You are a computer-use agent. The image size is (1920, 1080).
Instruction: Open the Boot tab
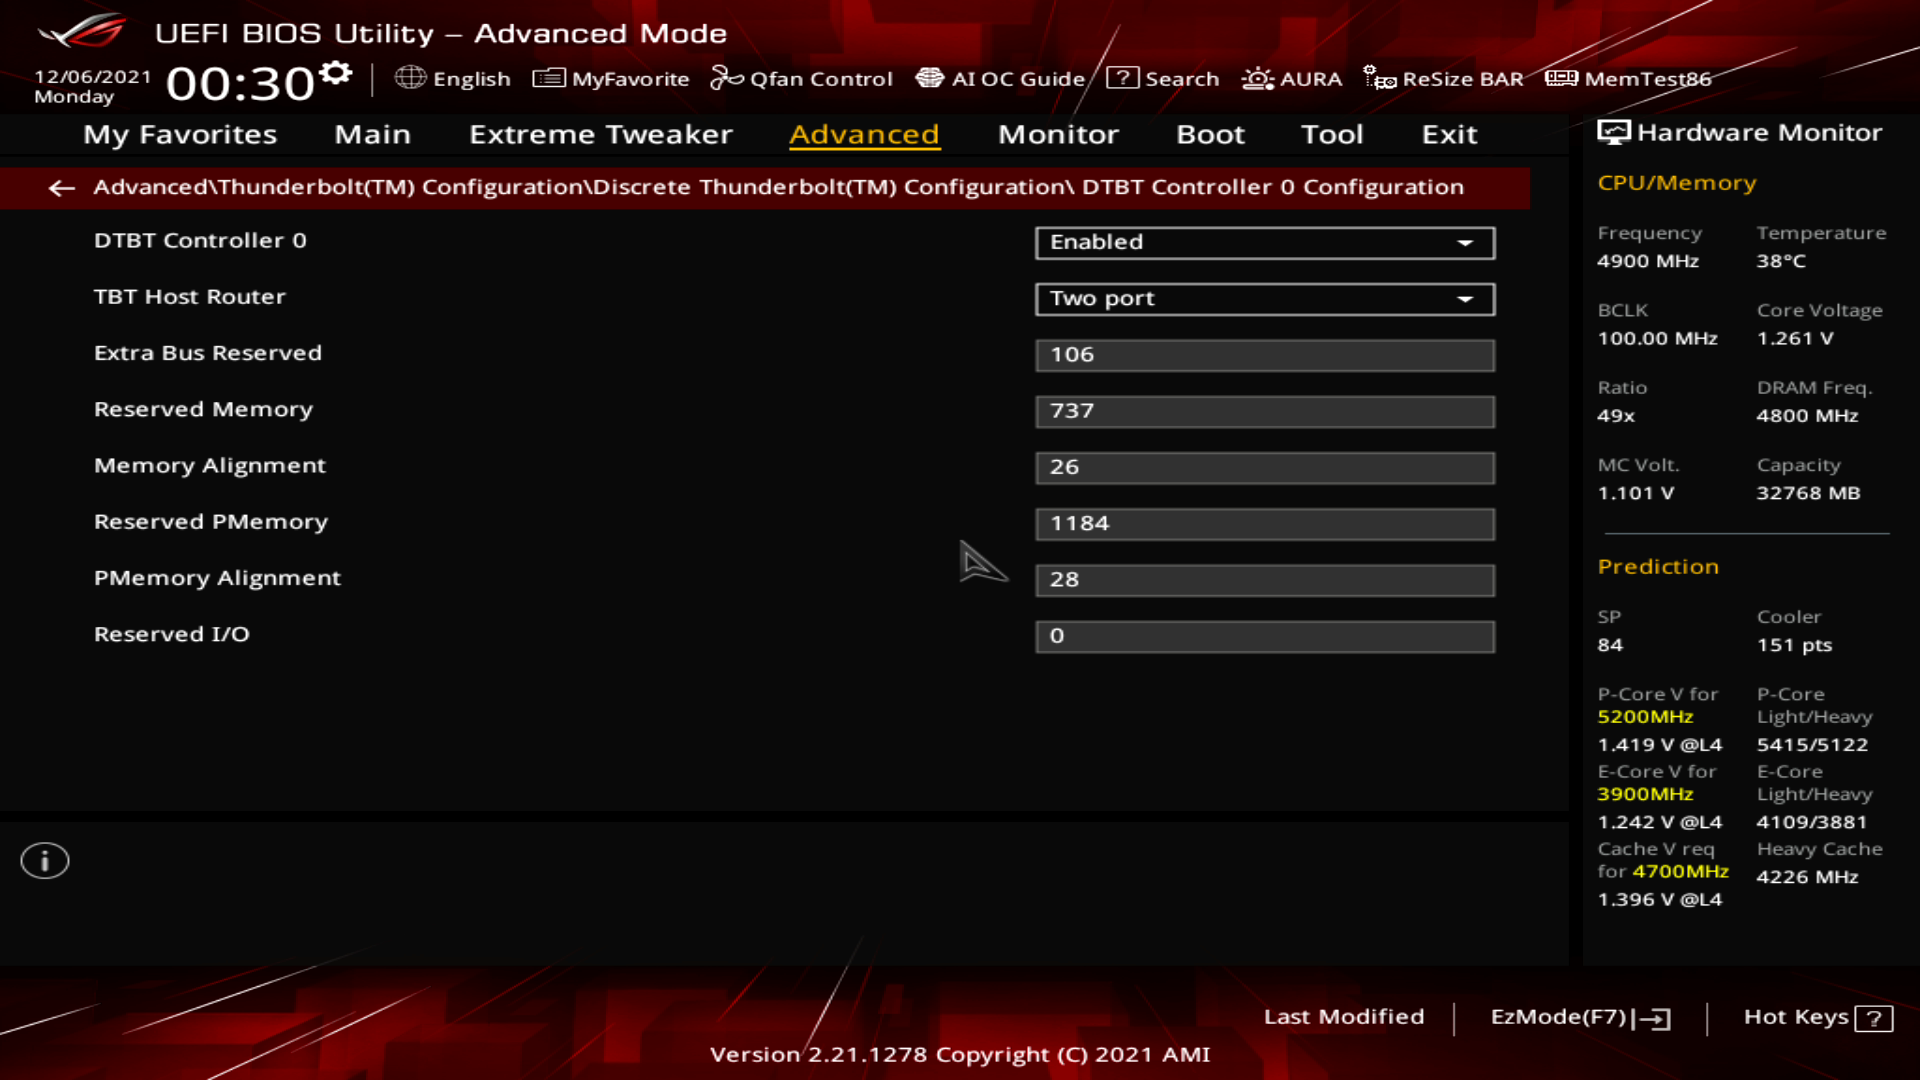(1210, 134)
